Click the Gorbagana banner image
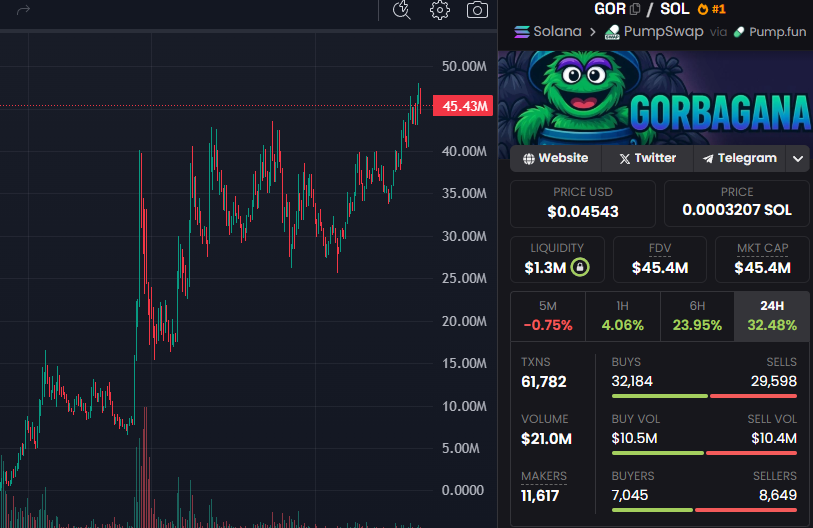The image size is (813, 528). pos(655,98)
